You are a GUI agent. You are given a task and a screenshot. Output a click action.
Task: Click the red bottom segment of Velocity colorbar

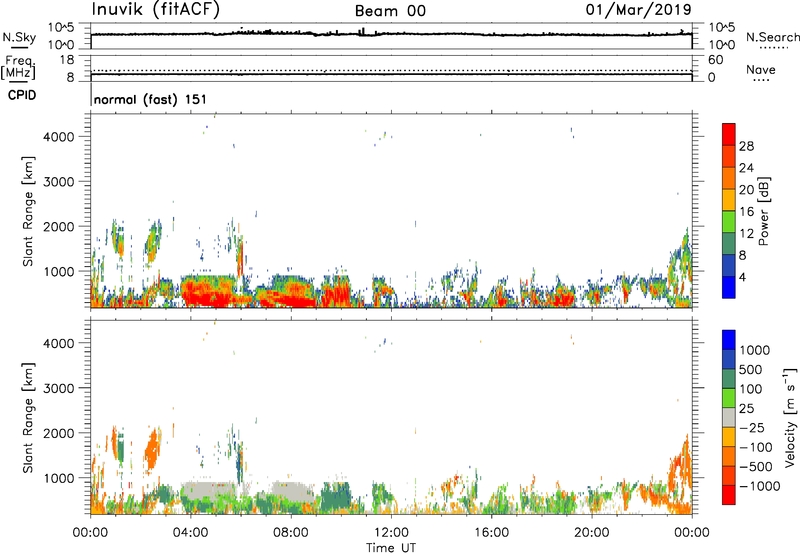pyautogui.click(x=729, y=495)
